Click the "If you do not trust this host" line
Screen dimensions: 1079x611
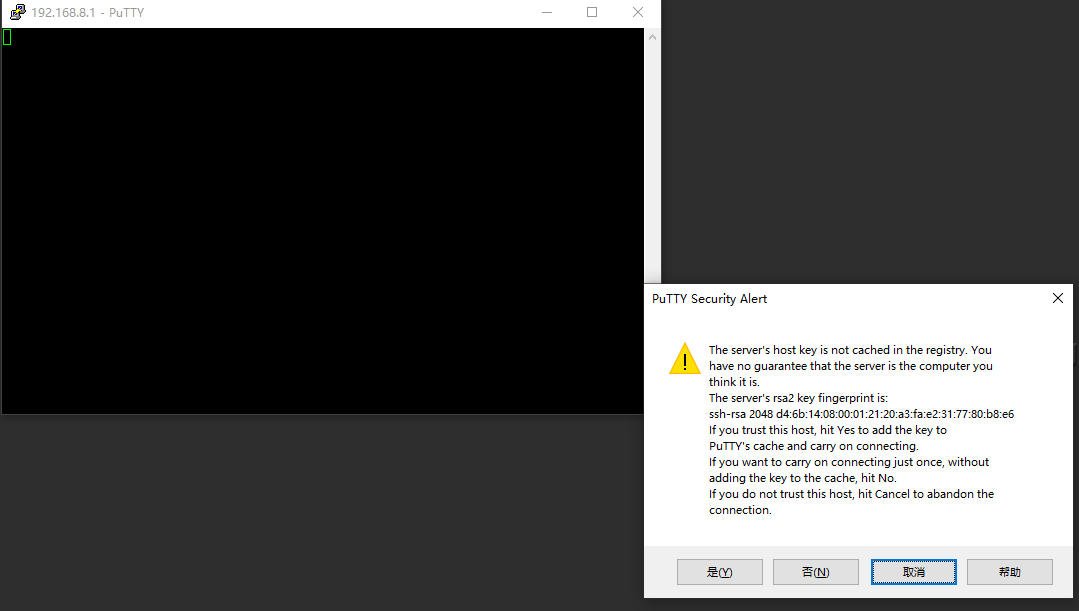851,494
